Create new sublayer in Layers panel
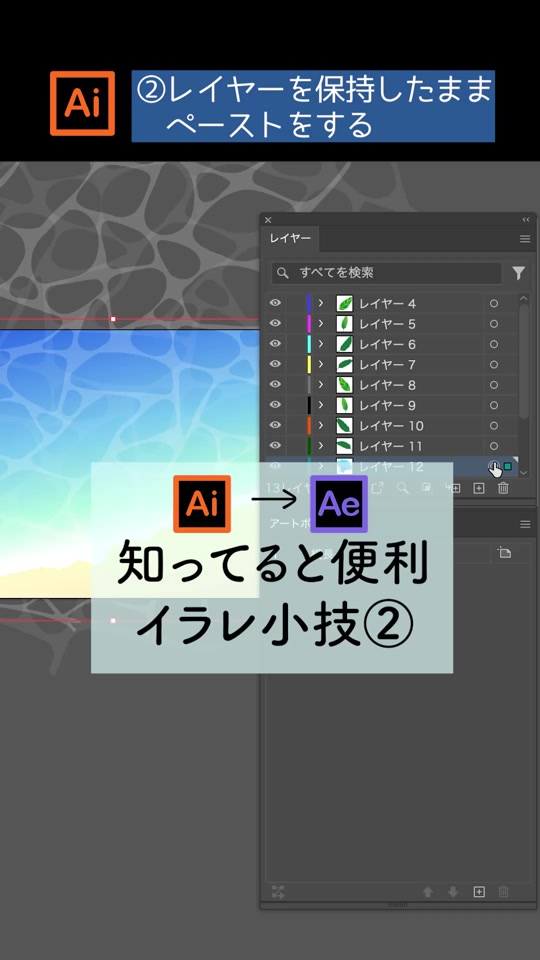 [x=454, y=488]
